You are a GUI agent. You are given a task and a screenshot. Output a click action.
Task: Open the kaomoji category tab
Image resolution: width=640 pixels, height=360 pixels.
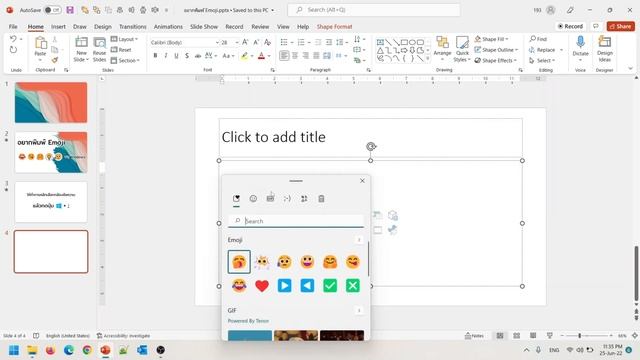pyautogui.click(x=287, y=198)
